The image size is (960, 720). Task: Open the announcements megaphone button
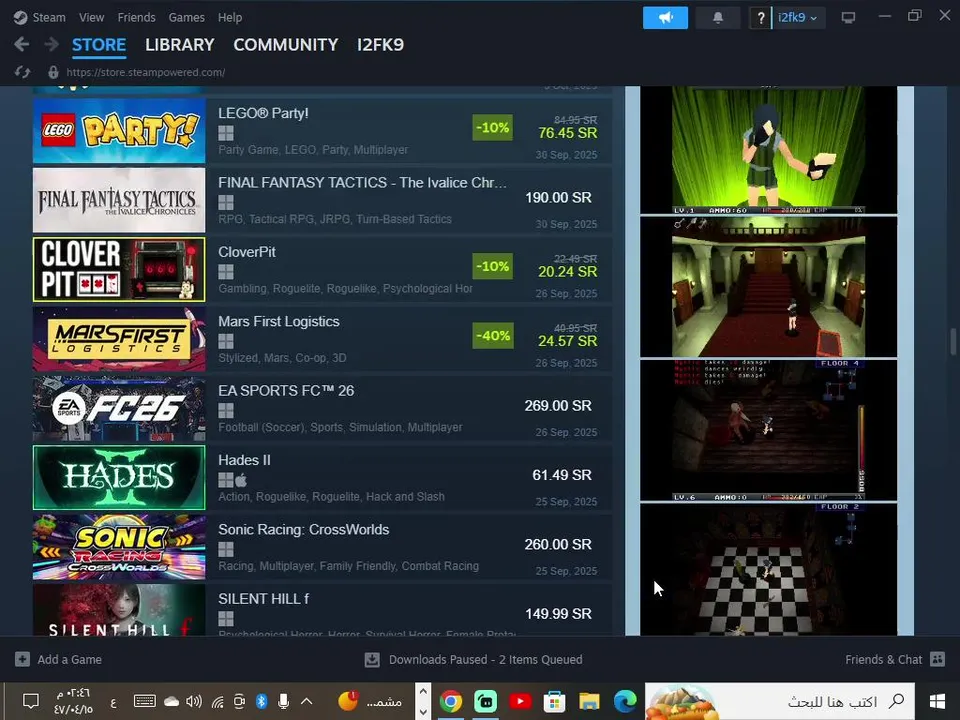(666, 18)
